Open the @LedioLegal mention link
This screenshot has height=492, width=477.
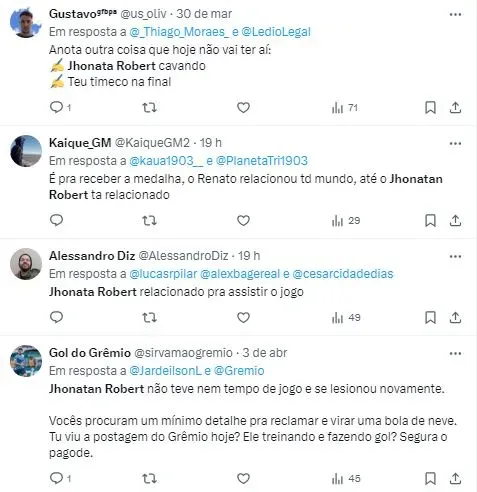[x=276, y=32]
